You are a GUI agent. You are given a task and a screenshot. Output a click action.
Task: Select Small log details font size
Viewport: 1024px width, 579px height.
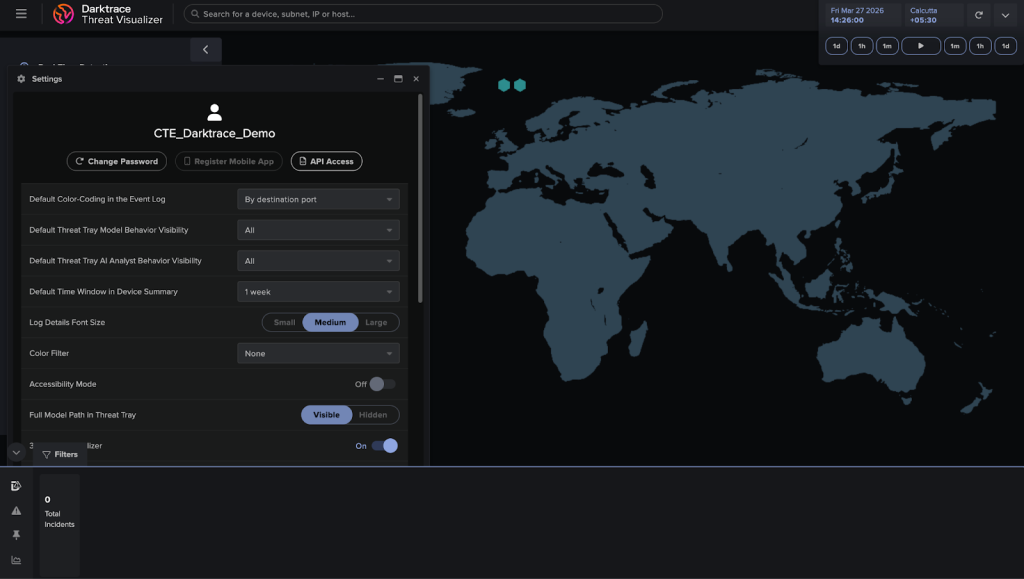[284, 322]
